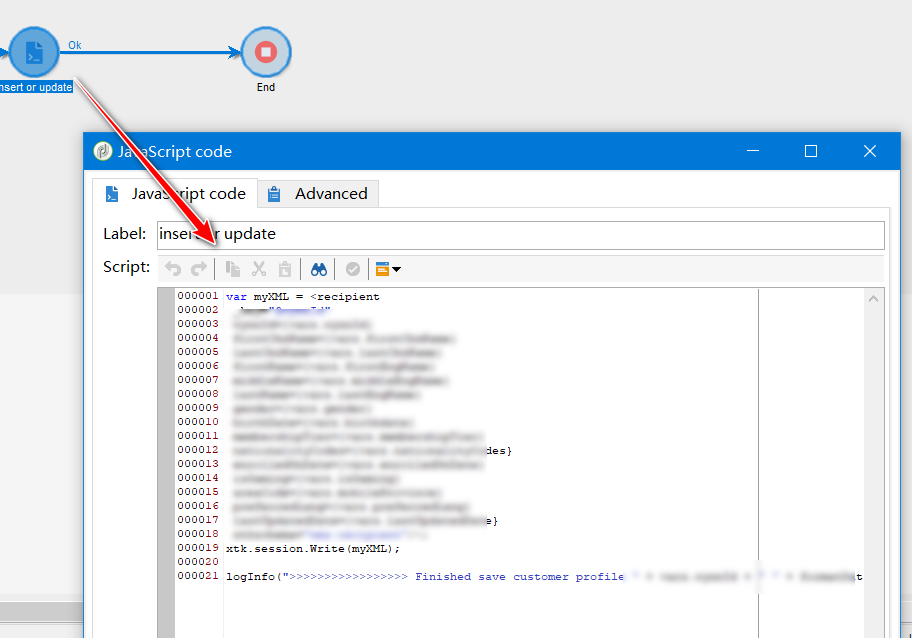Click the Redo icon in the script toolbar
The width and height of the screenshot is (912, 638).
pos(198,268)
